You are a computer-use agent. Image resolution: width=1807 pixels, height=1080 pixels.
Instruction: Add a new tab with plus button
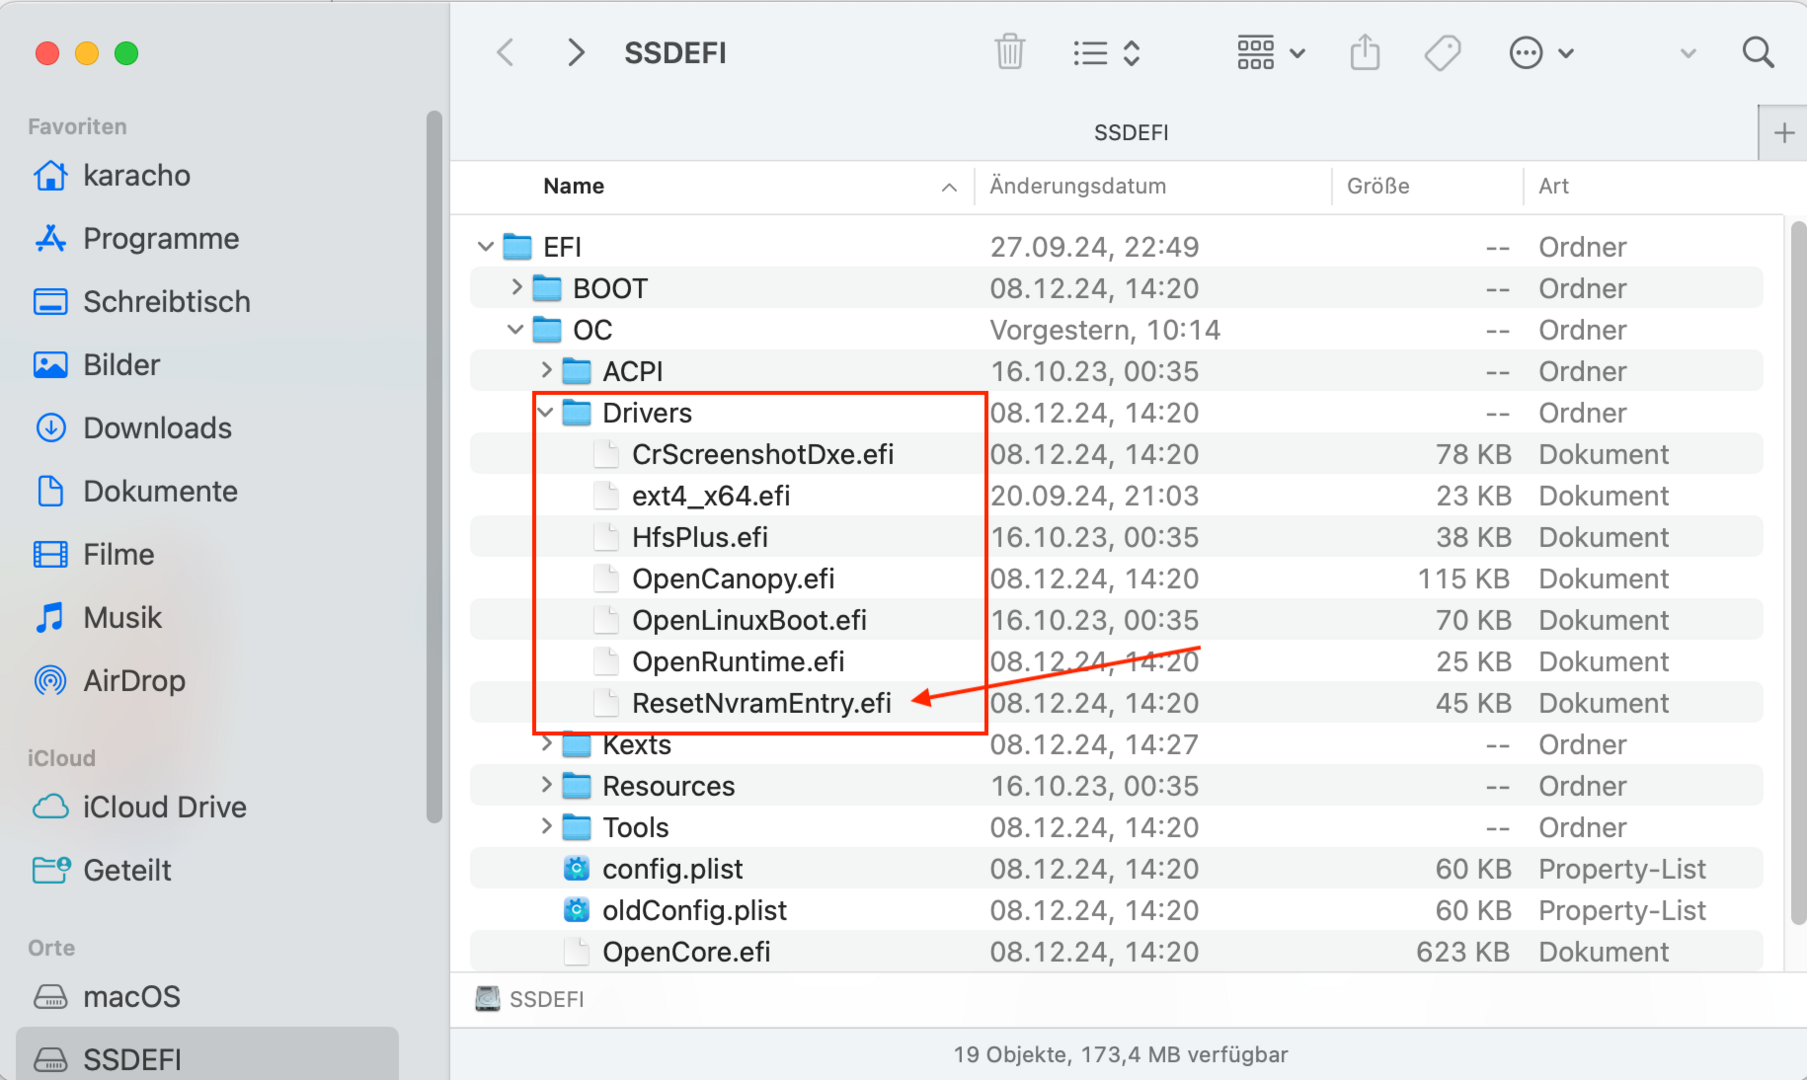tap(1784, 133)
